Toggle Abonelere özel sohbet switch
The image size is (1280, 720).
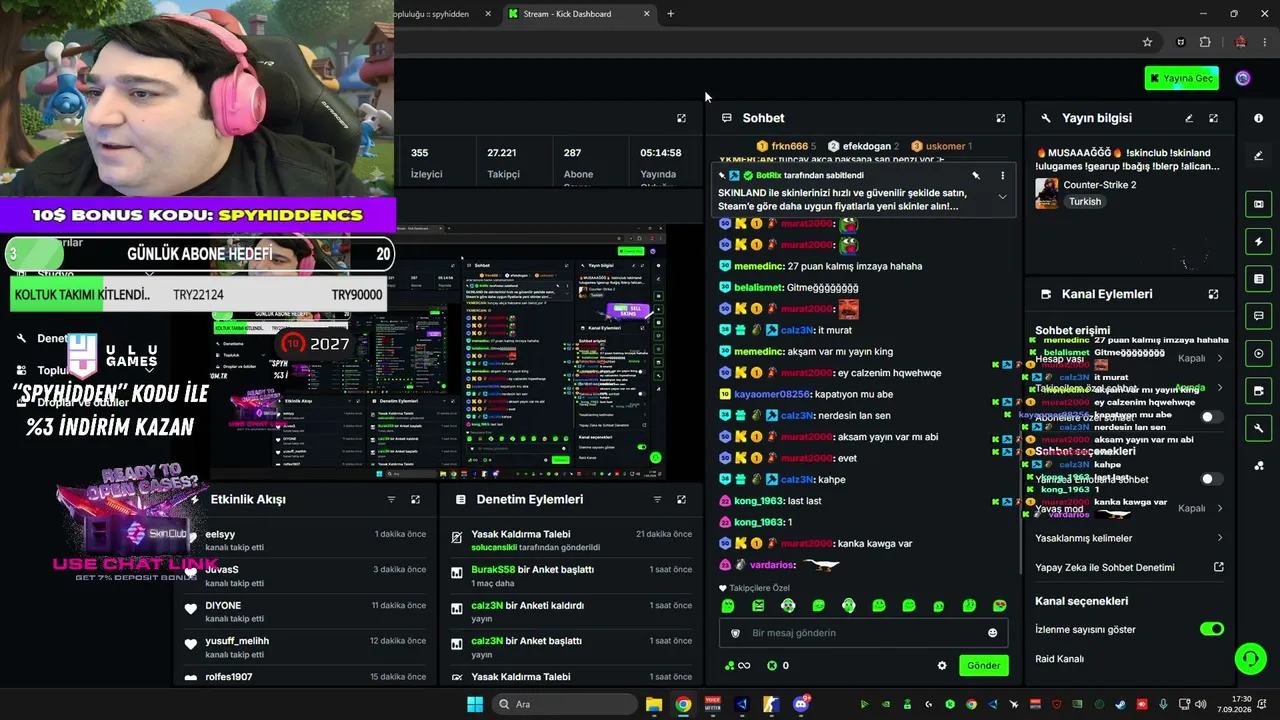[1212, 416]
